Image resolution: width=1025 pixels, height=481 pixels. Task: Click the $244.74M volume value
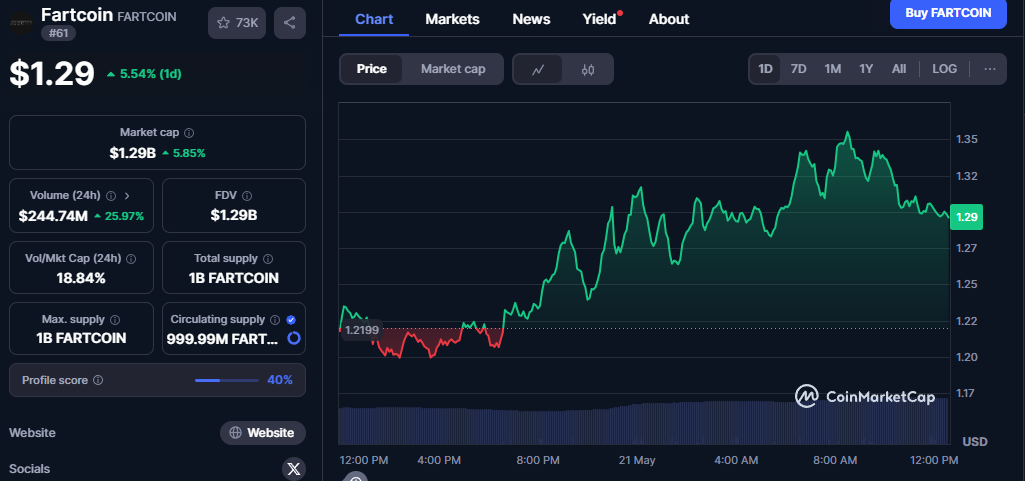(x=53, y=216)
